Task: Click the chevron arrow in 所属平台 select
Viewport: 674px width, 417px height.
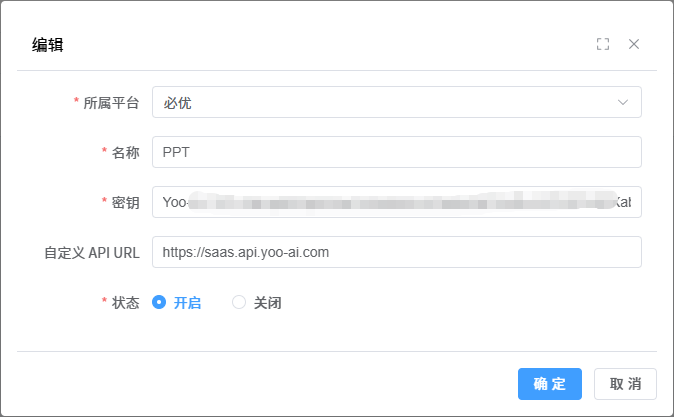Action: tap(623, 102)
